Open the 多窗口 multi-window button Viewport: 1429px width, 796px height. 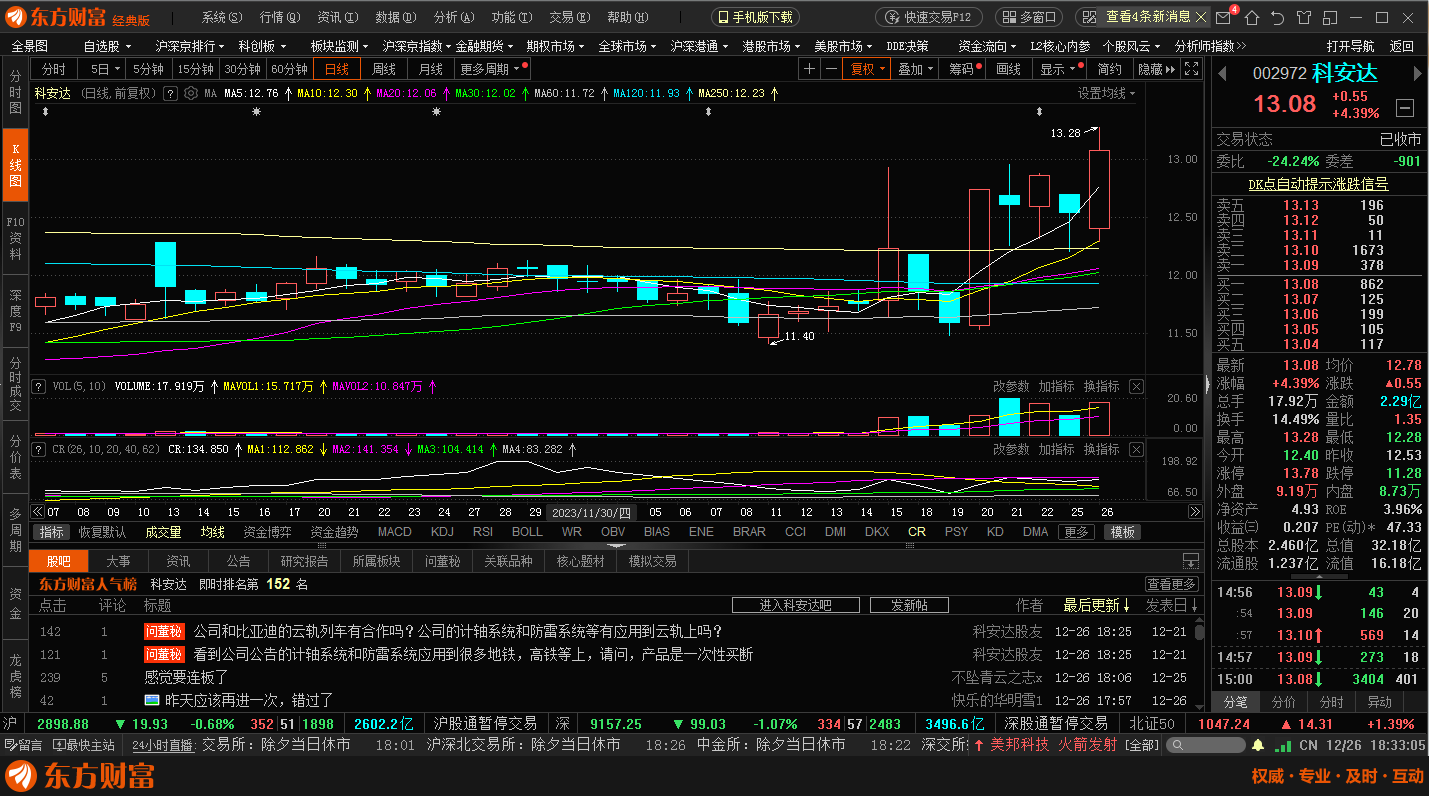click(x=1031, y=17)
